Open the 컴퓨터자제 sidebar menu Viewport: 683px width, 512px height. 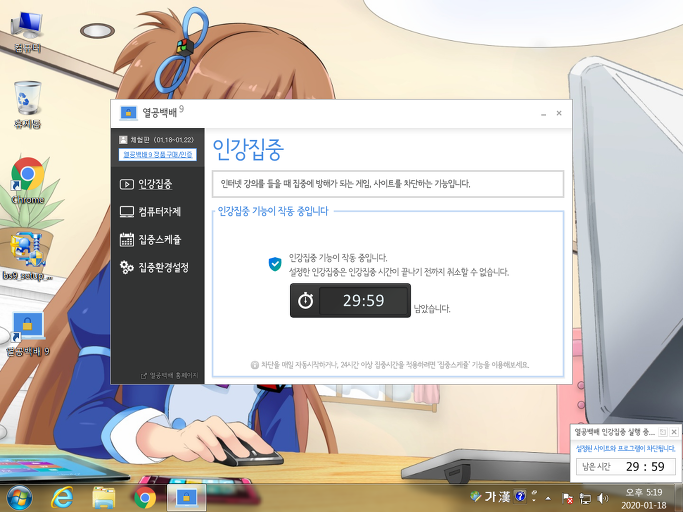point(157,212)
